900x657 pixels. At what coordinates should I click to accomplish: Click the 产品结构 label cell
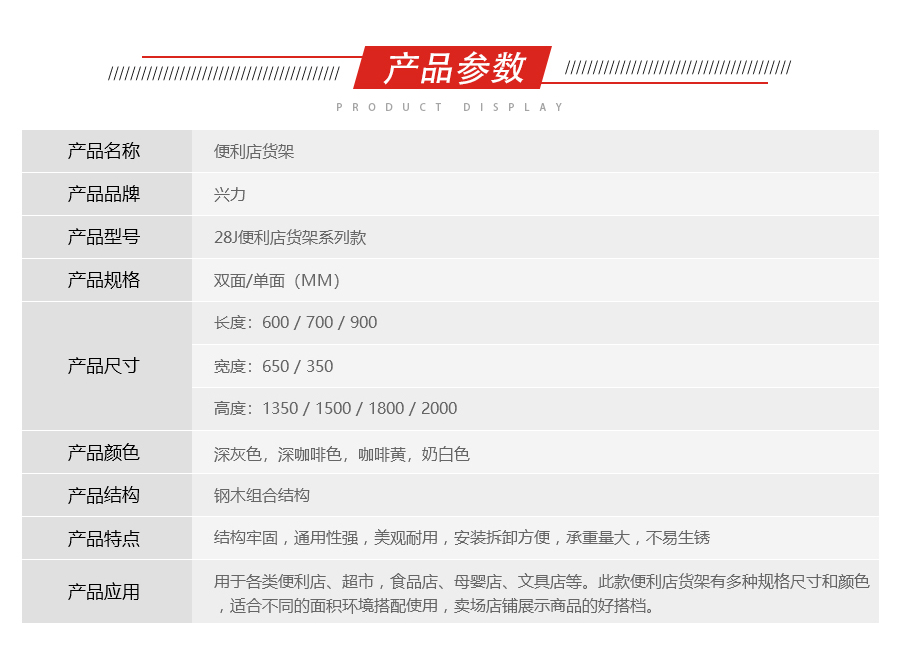[107, 495]
